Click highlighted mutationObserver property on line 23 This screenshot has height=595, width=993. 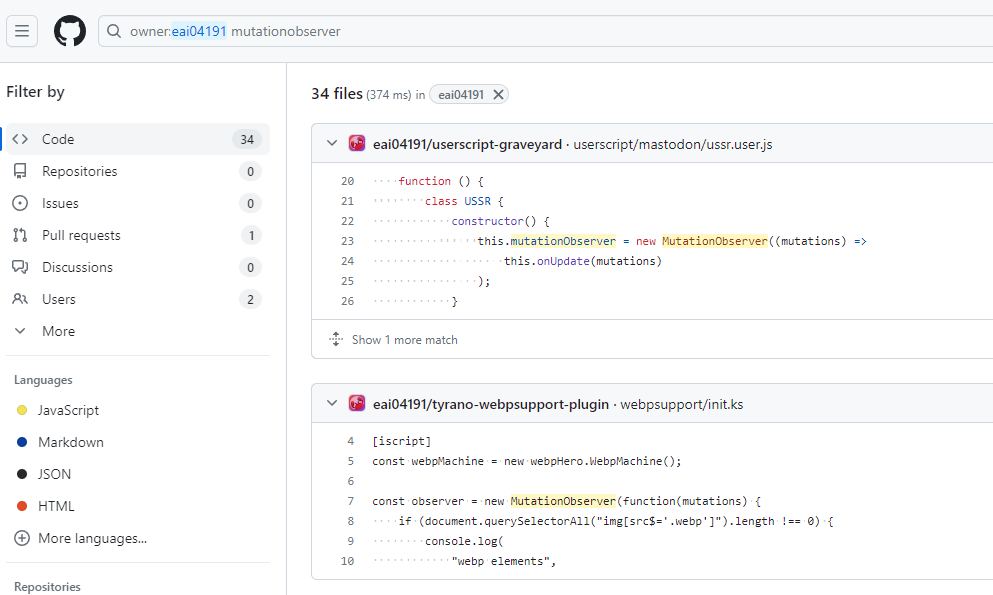pos(563,241)
